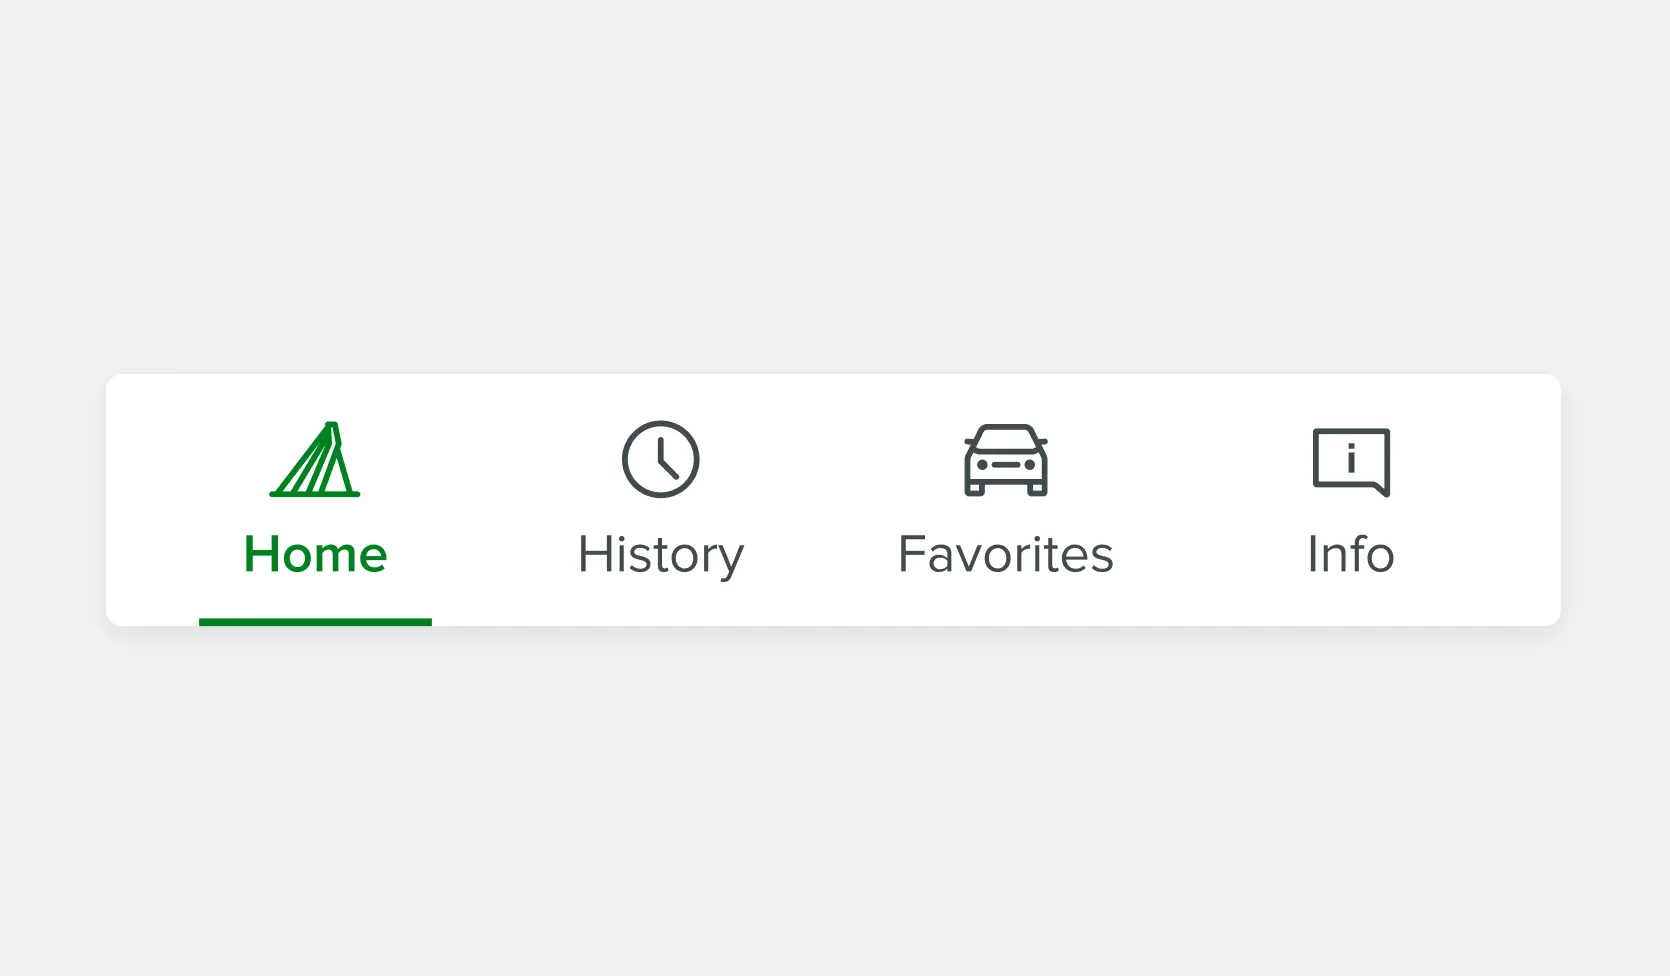Image resolution: width=1670 pixels, height=976 pixels.
Task: Click white space between Home and History
Action: pyautogui.click(x=488, y=500)
